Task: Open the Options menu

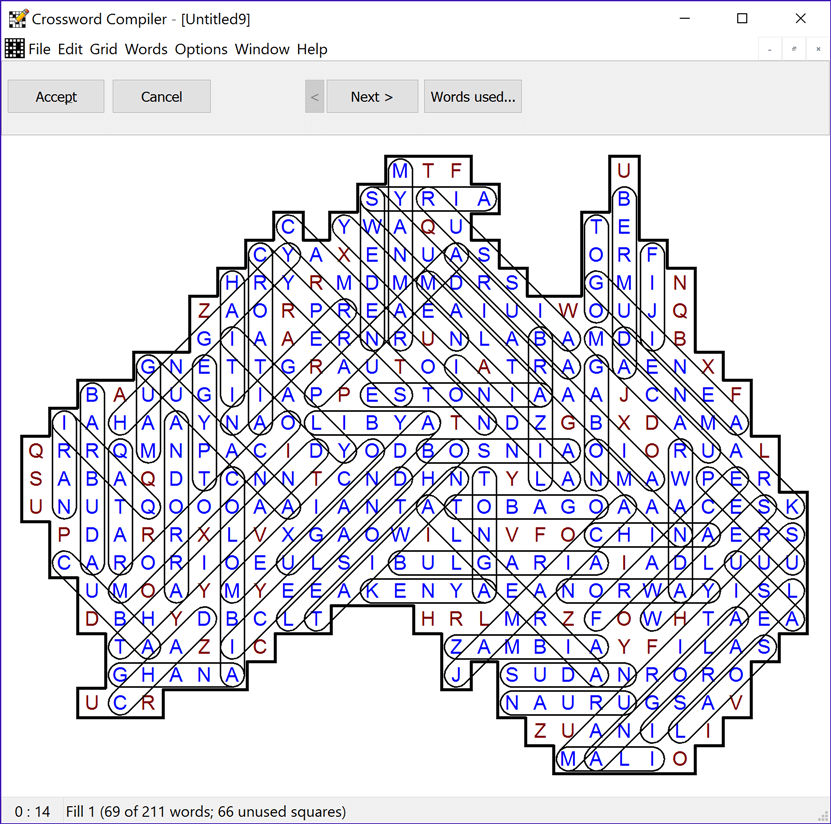Action: (x=200, y=49)
